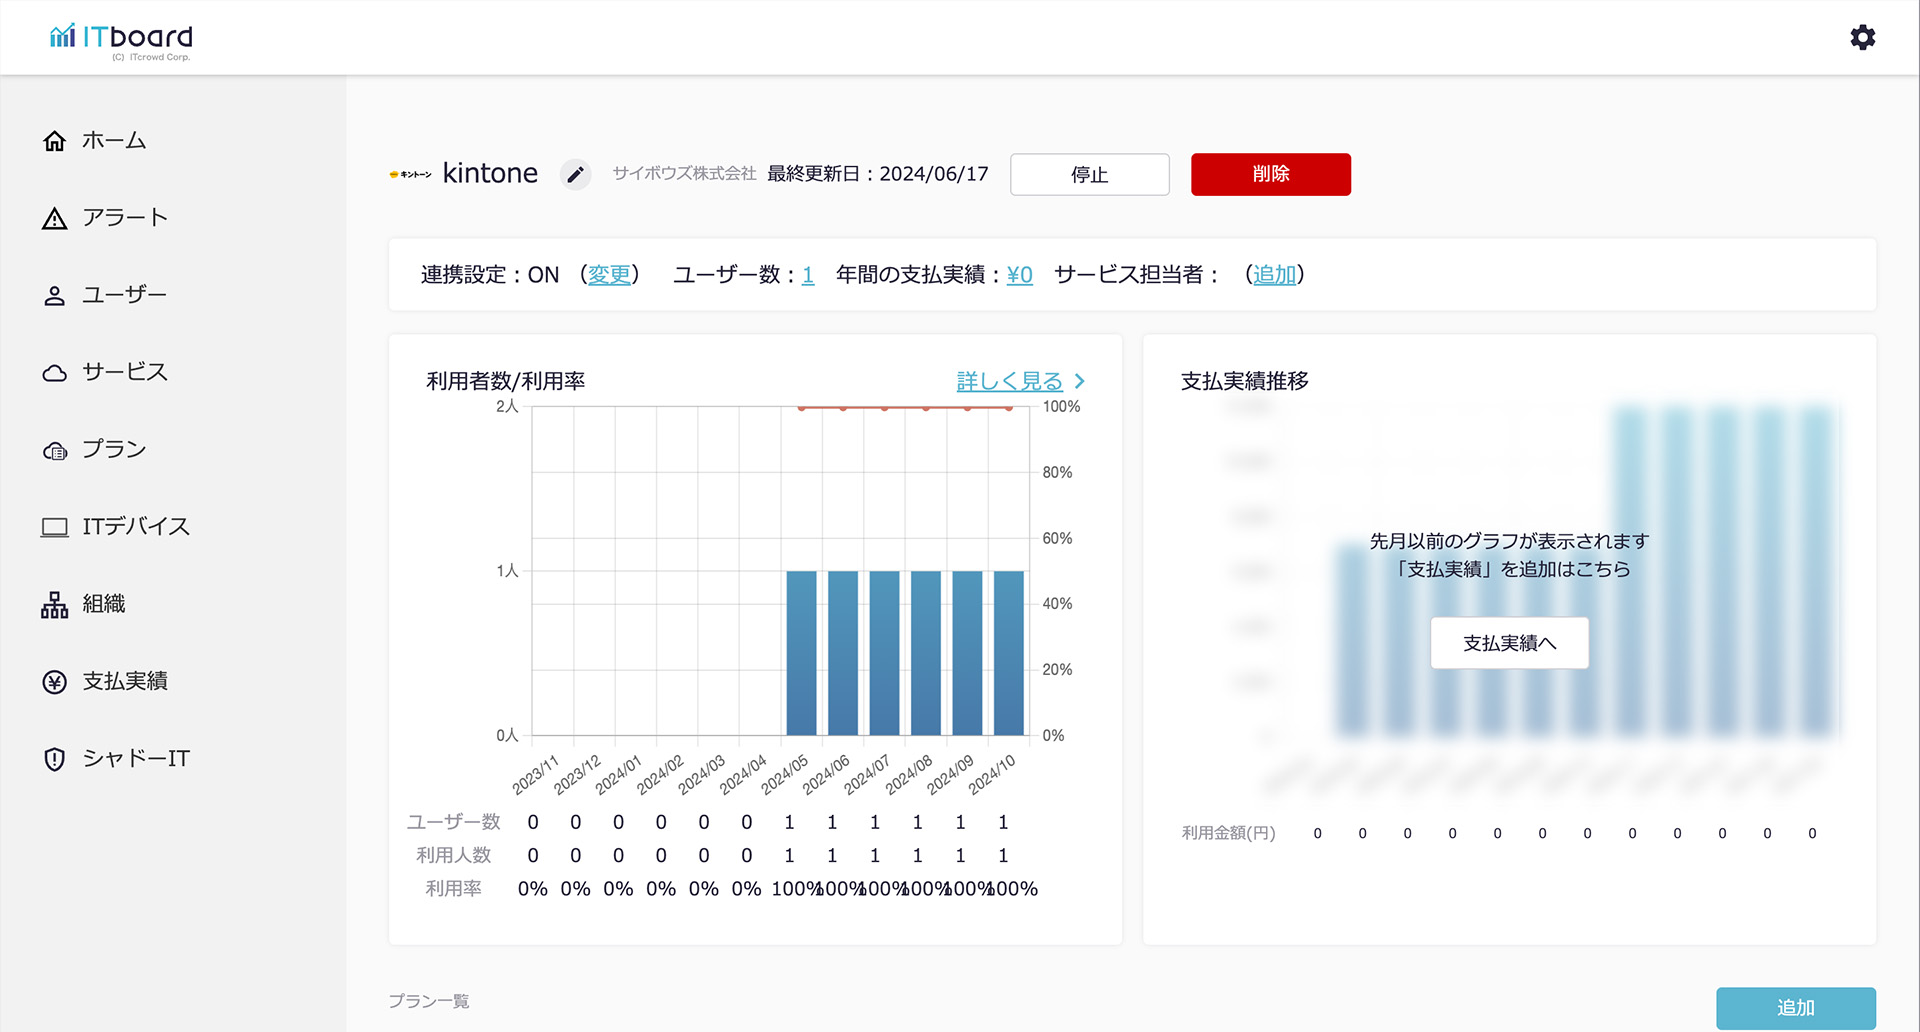
Task: Click the yen payment icon
Action: (x=55, y=682)
